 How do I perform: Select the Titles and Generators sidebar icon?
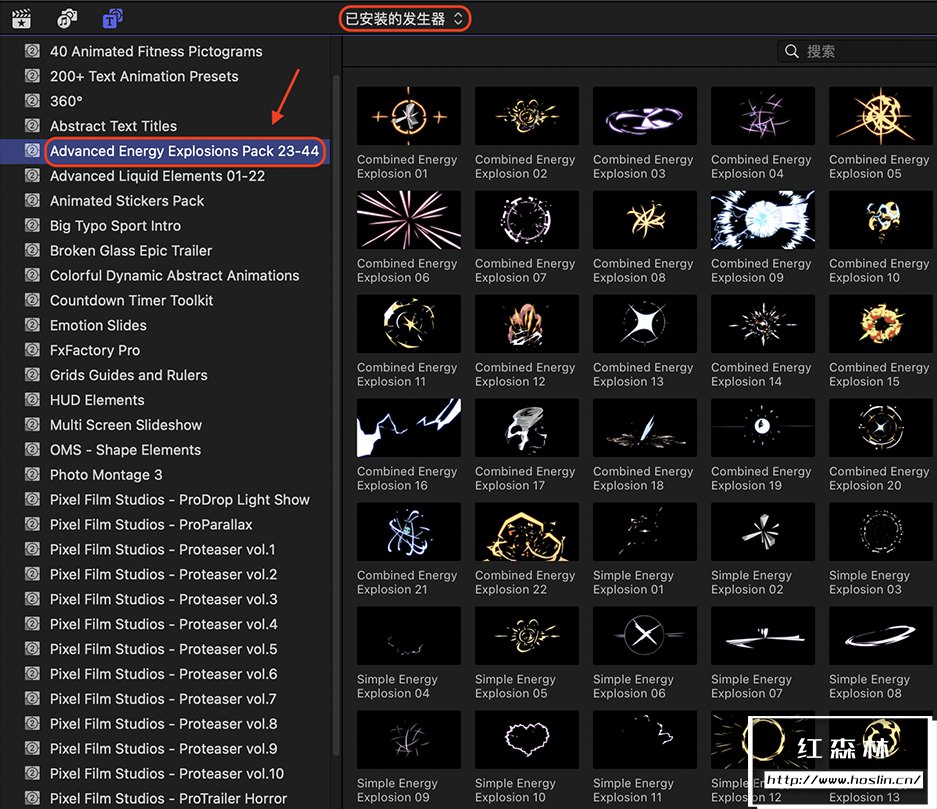112,19
